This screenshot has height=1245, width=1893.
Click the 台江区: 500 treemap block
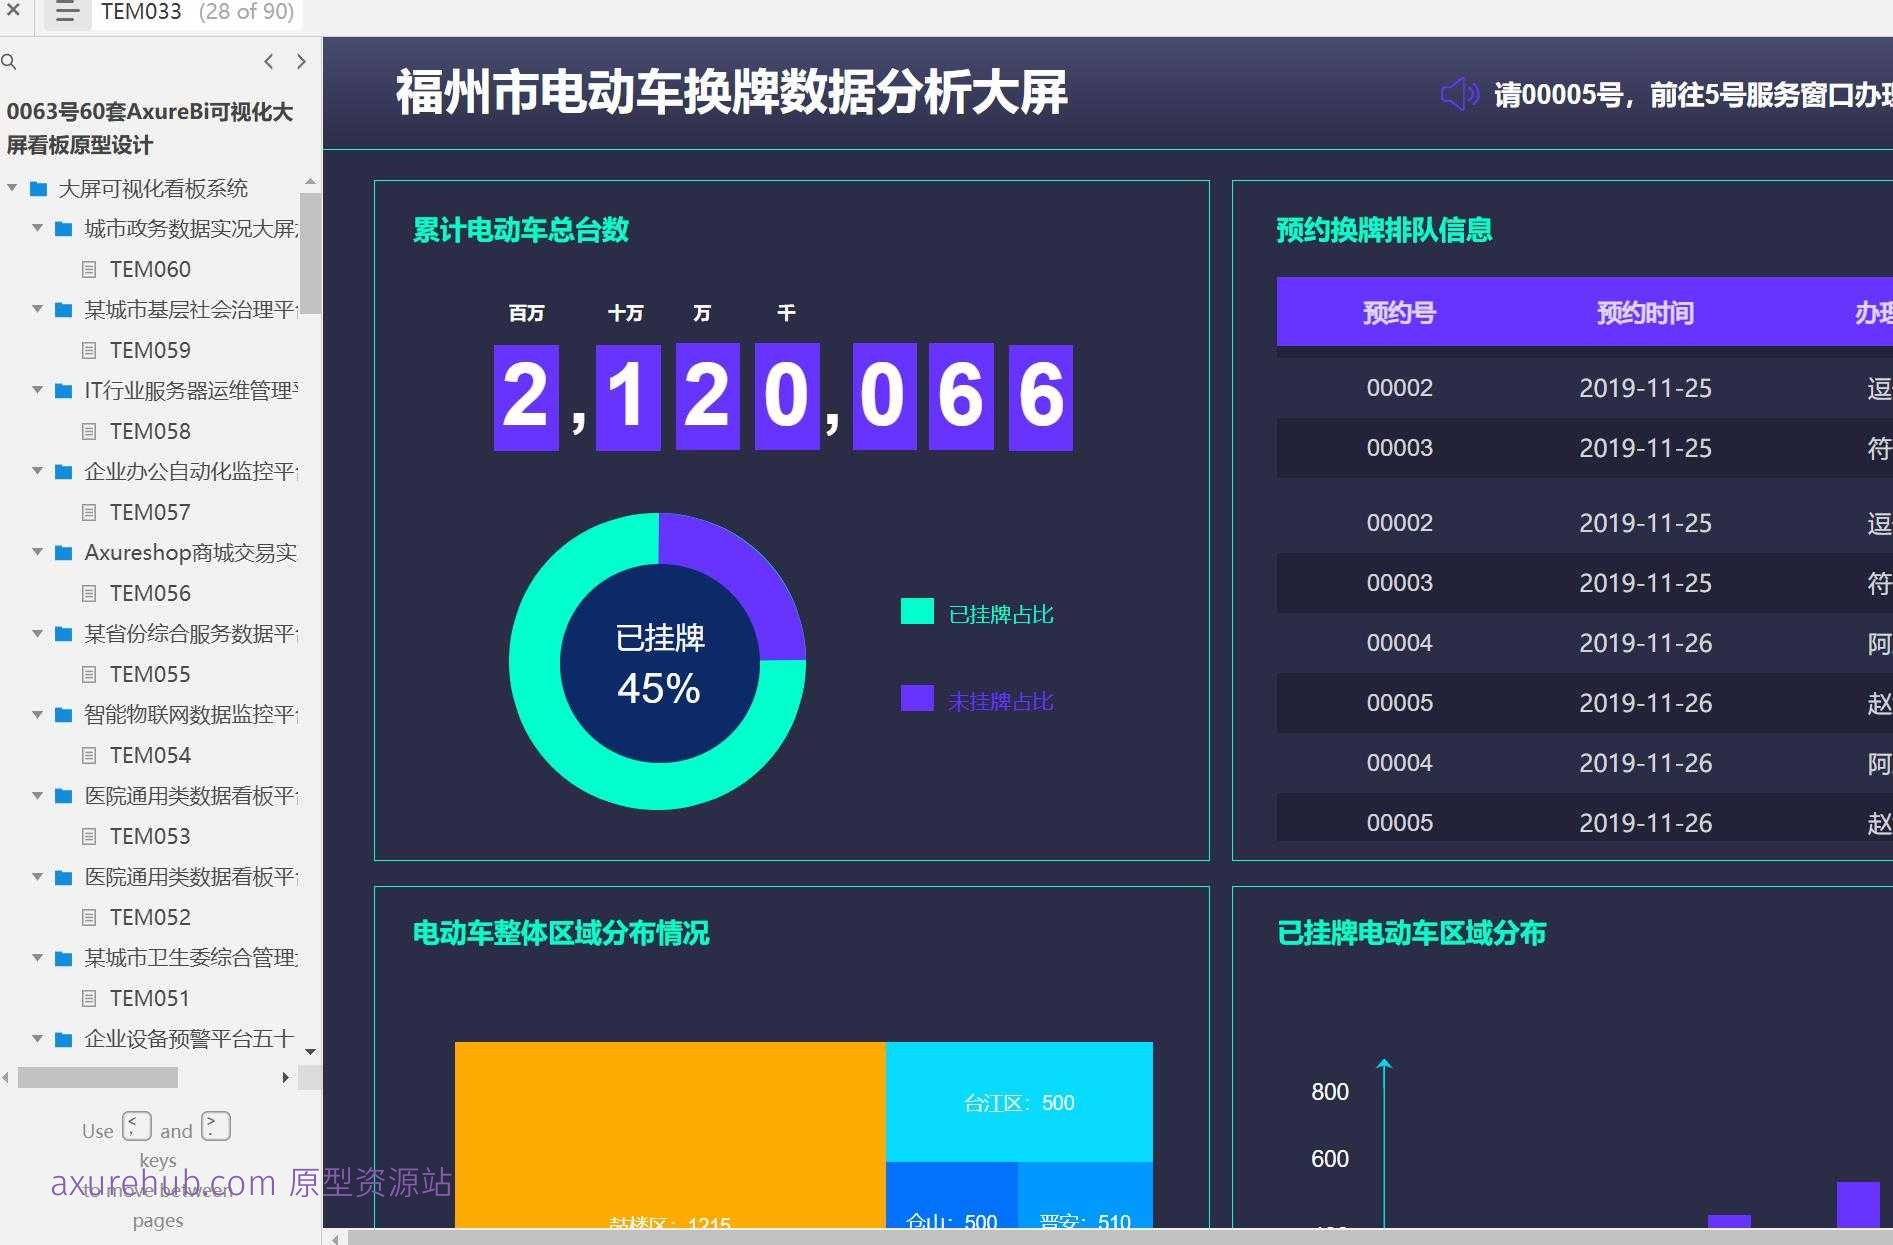(1019, 1102)
